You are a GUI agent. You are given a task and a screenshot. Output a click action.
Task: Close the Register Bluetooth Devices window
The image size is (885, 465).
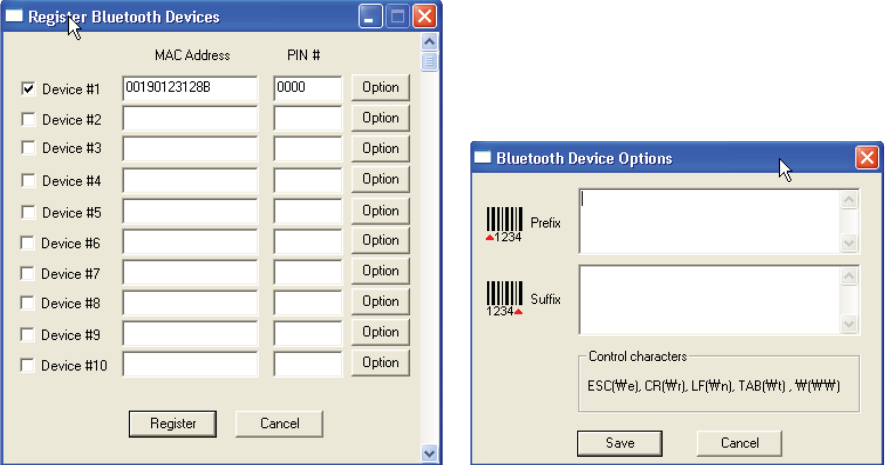[424, 16]
